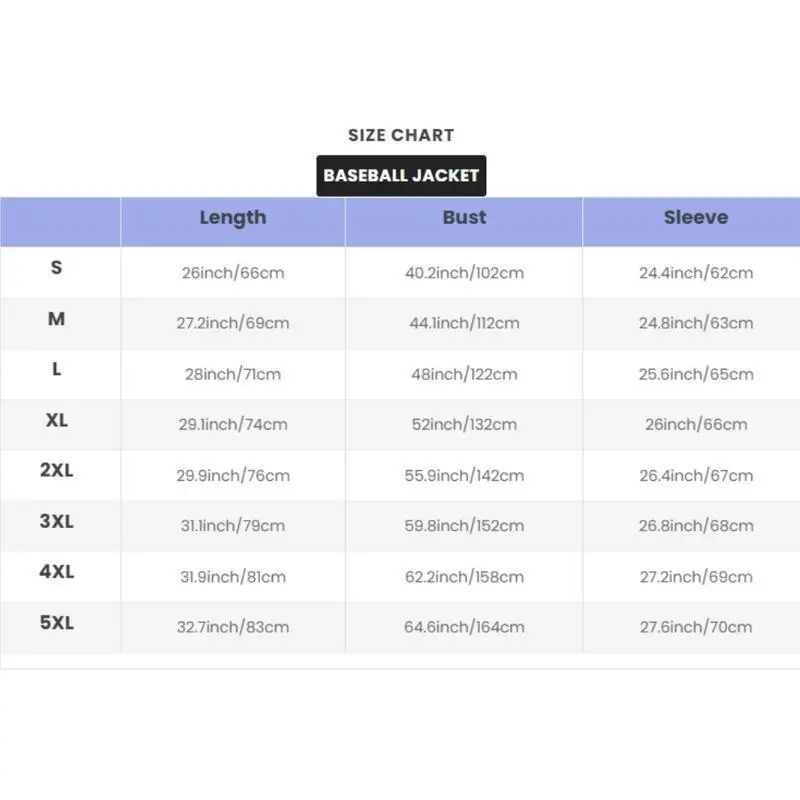The height and width of the screenshot is (800, 800).
Task: Click the 52inch/132cm bust cell
Action: tap(464, 424)
